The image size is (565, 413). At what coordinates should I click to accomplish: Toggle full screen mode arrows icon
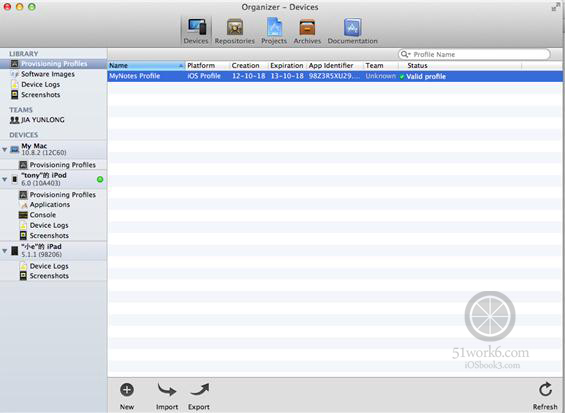click(x=555, y=7)
